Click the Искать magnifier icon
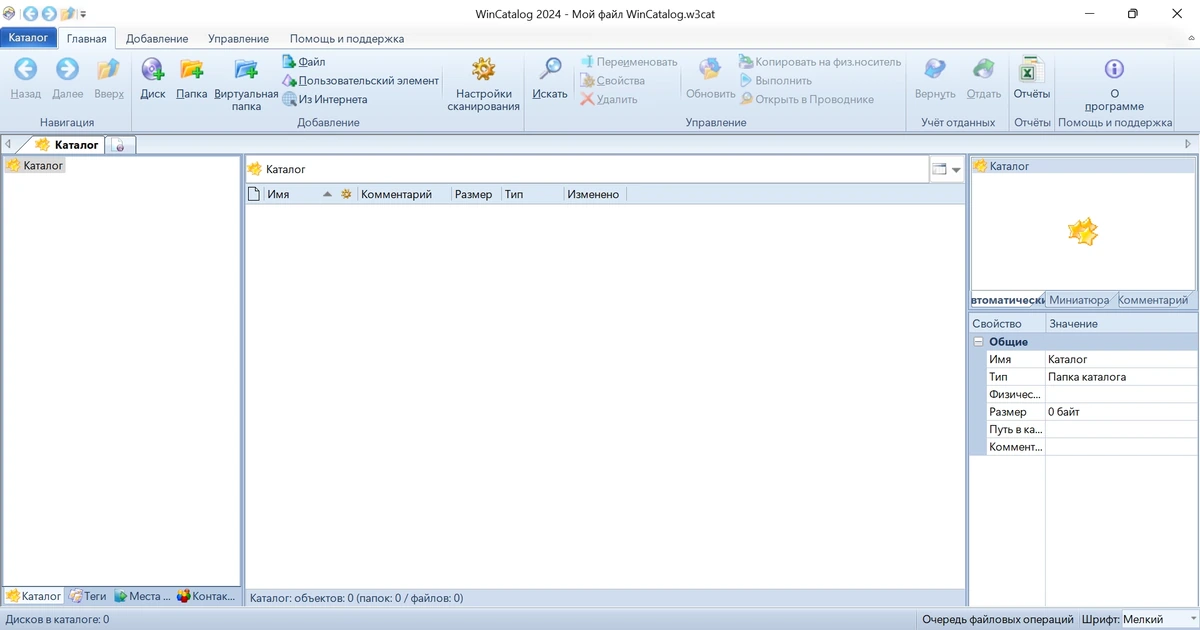Image resolution: width=1200 pixels, height=630 pixels. click(550, 69)
